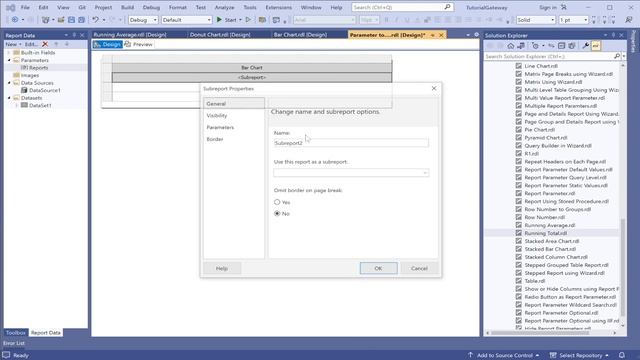Click the red Delete X in Report Data
Image resolution: width=640 pixels, height=360 pixels.
45,44
